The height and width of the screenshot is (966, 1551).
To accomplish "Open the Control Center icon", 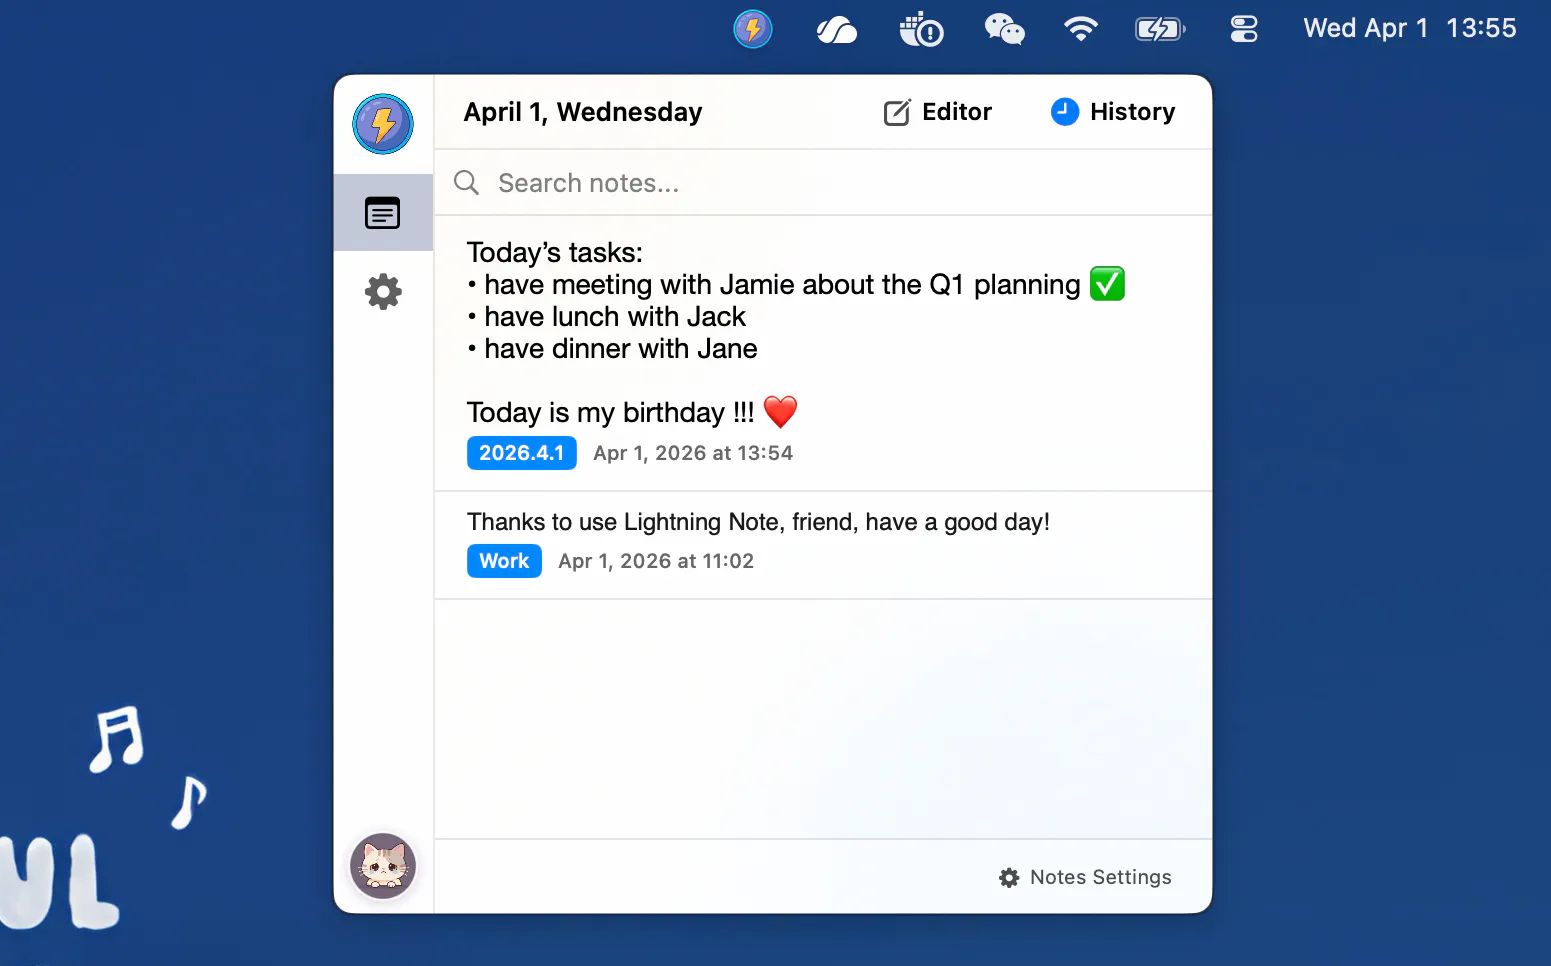I will 1244,29.
